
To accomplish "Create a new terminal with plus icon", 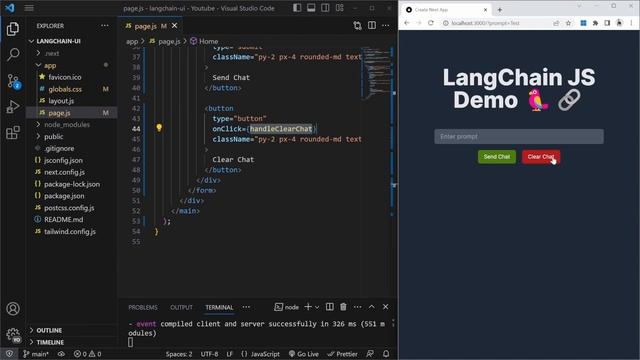I will click(x=308, y=307).
